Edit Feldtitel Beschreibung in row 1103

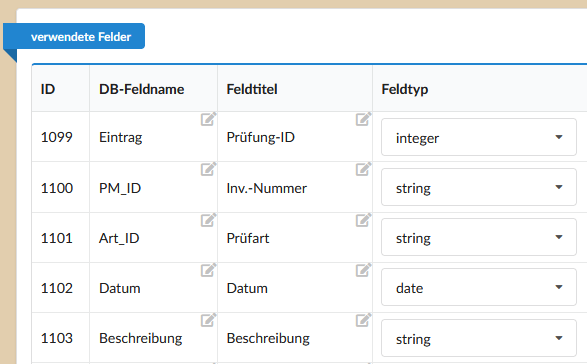[x=363, y=320]
